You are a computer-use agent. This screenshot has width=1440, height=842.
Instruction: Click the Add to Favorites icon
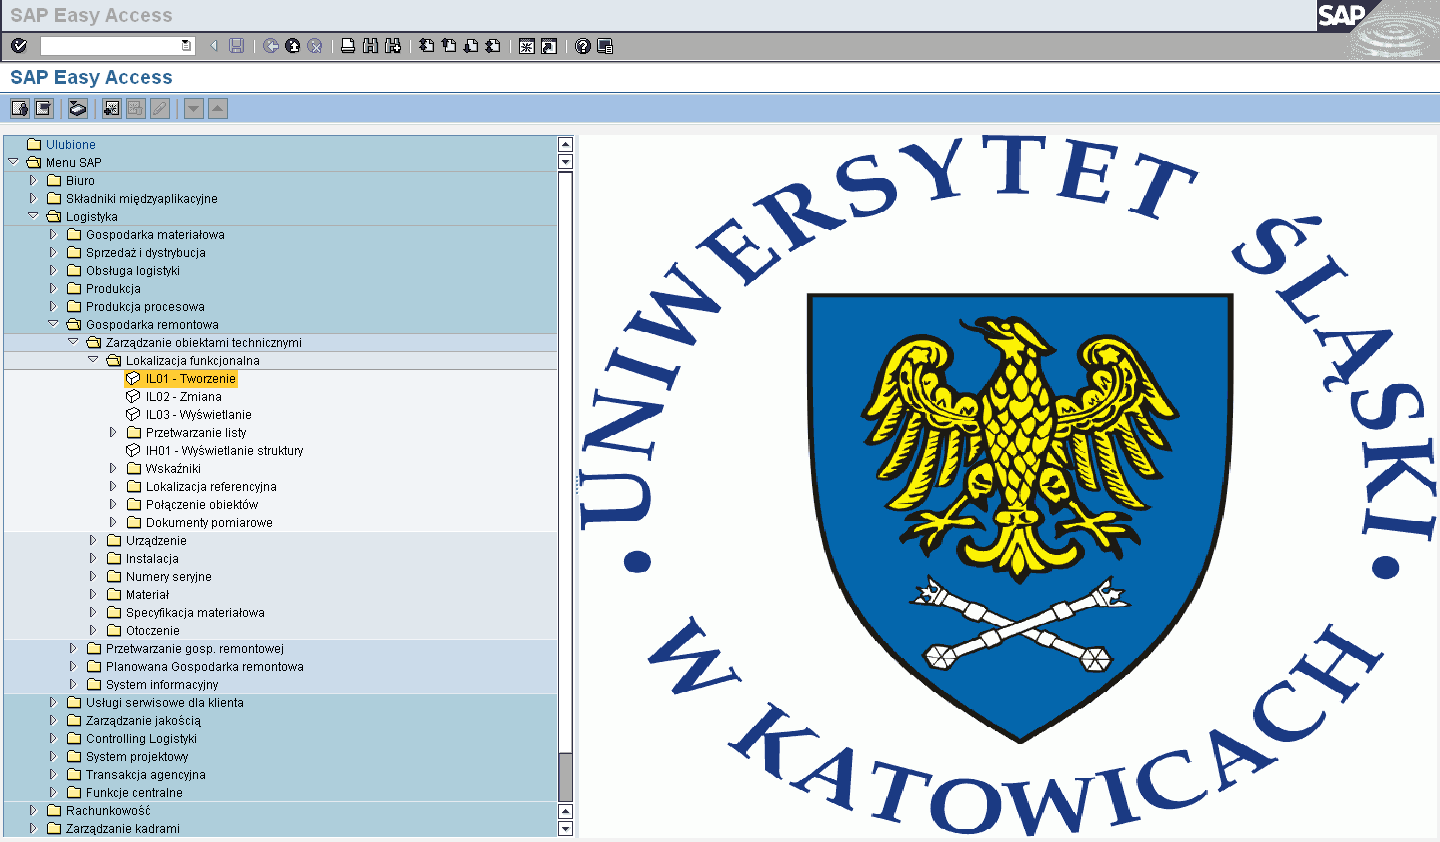(x=112, y=108)
